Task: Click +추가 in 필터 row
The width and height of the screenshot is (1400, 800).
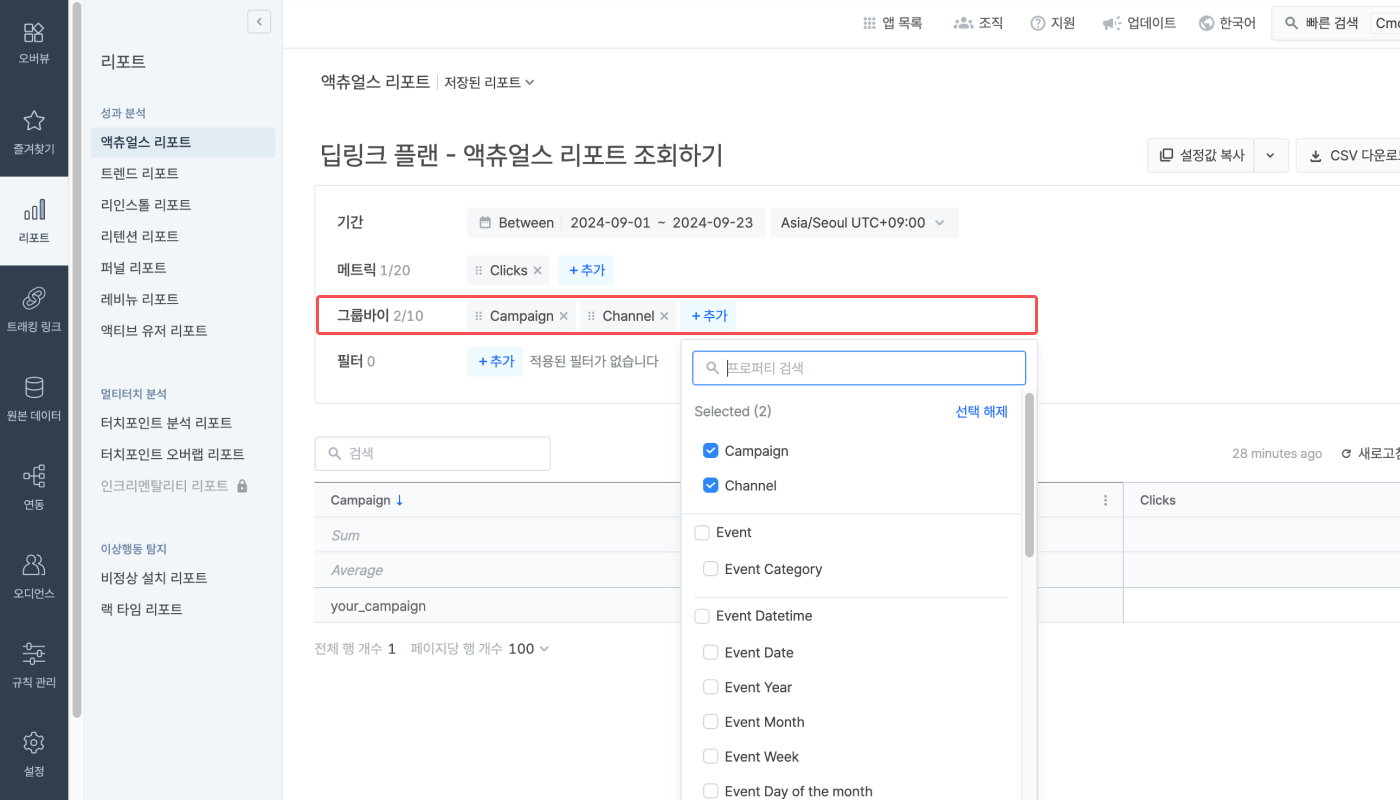Action: (495, 361)
